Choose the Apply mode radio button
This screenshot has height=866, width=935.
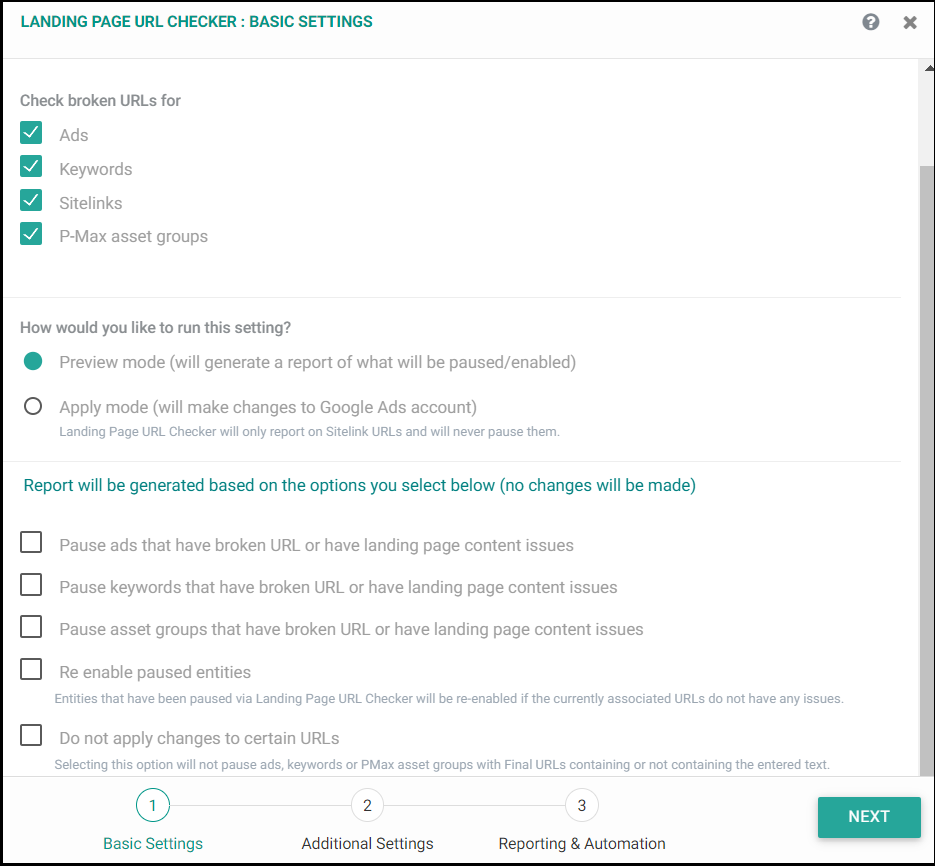click(33, 406)
